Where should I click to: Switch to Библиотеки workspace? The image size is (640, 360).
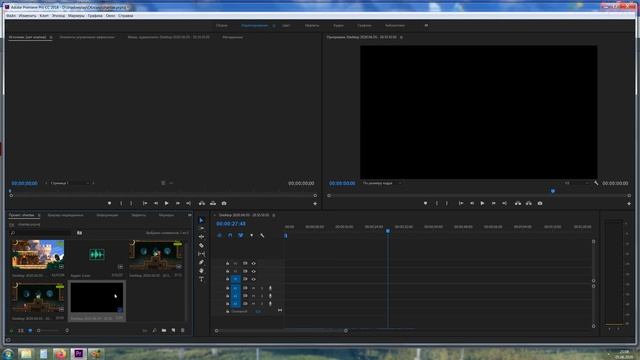click(395, 25)
